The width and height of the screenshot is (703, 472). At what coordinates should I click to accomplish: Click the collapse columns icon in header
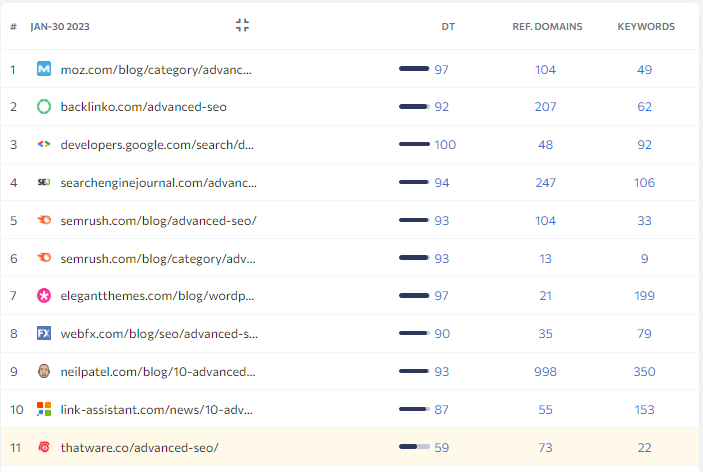[242, 25]
